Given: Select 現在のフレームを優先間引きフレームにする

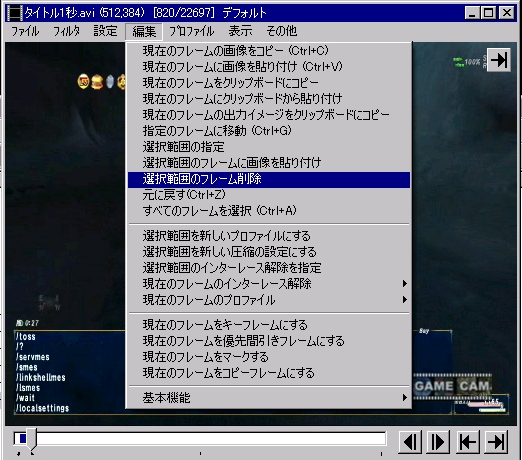Looking at the screenshot, I should tap(269, 341).
